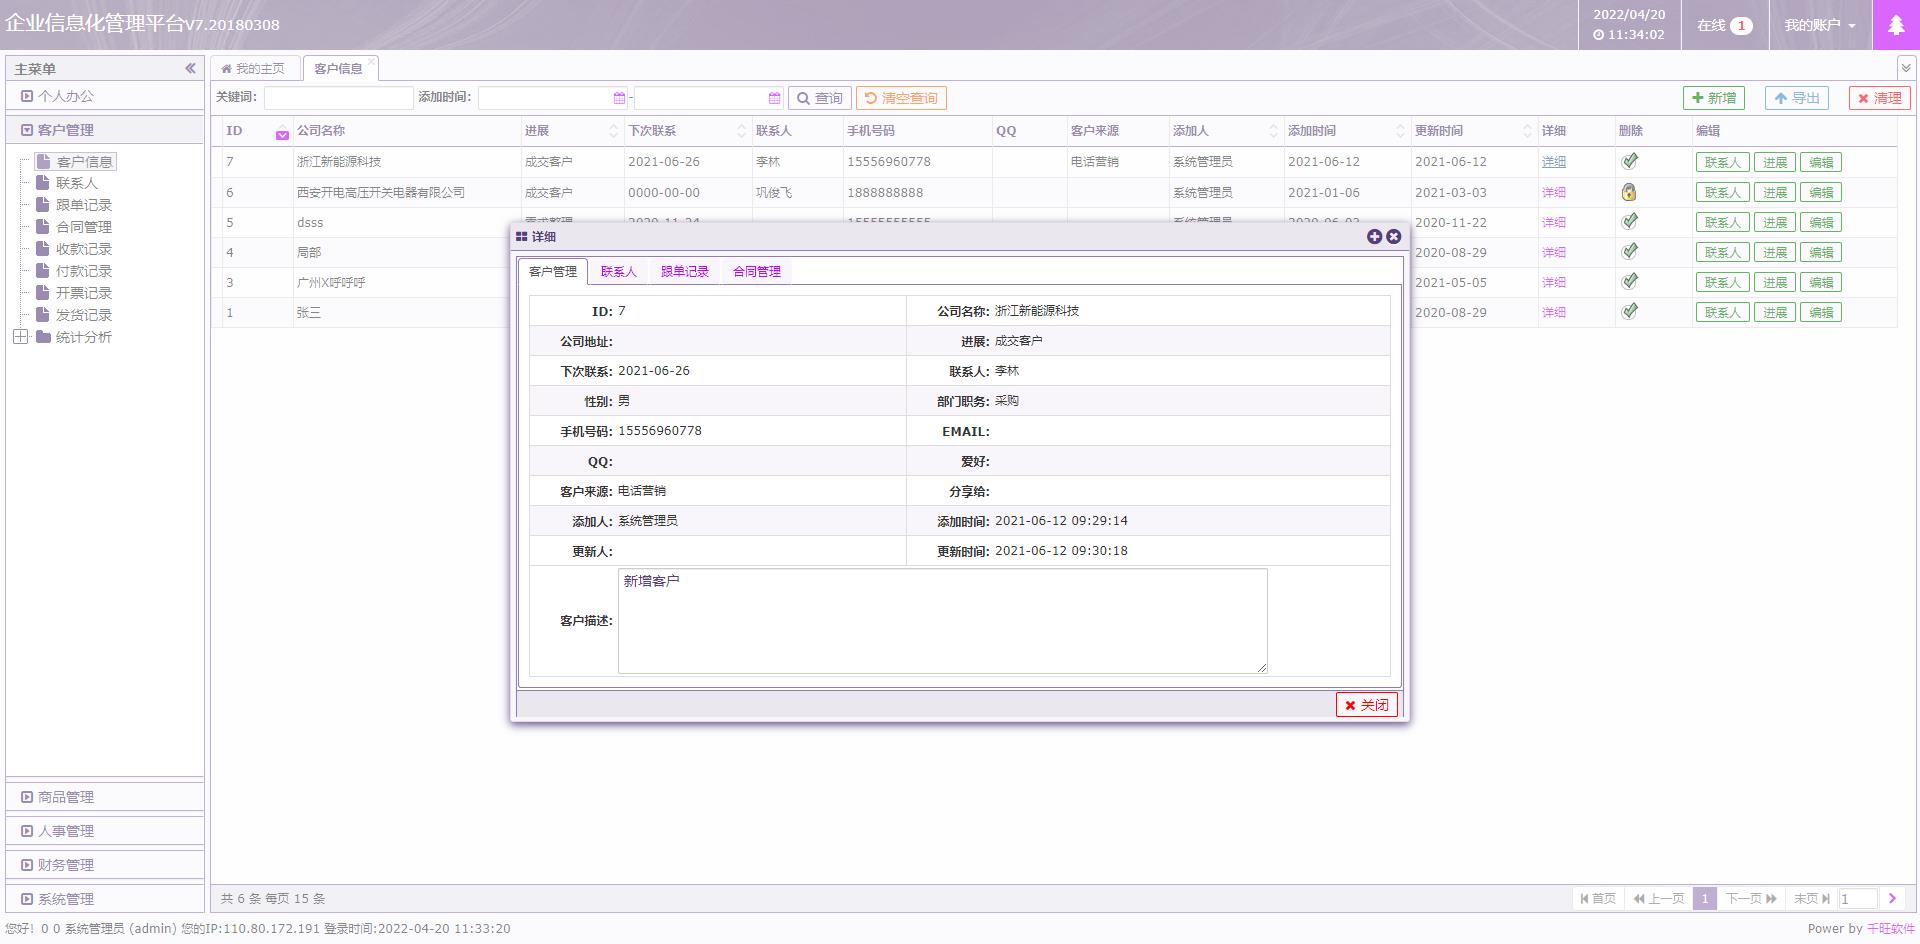The height and width of the screenshot is (944, 1920).
Task: Click 编辑 button in row 张三
Action: point(1821,312)
